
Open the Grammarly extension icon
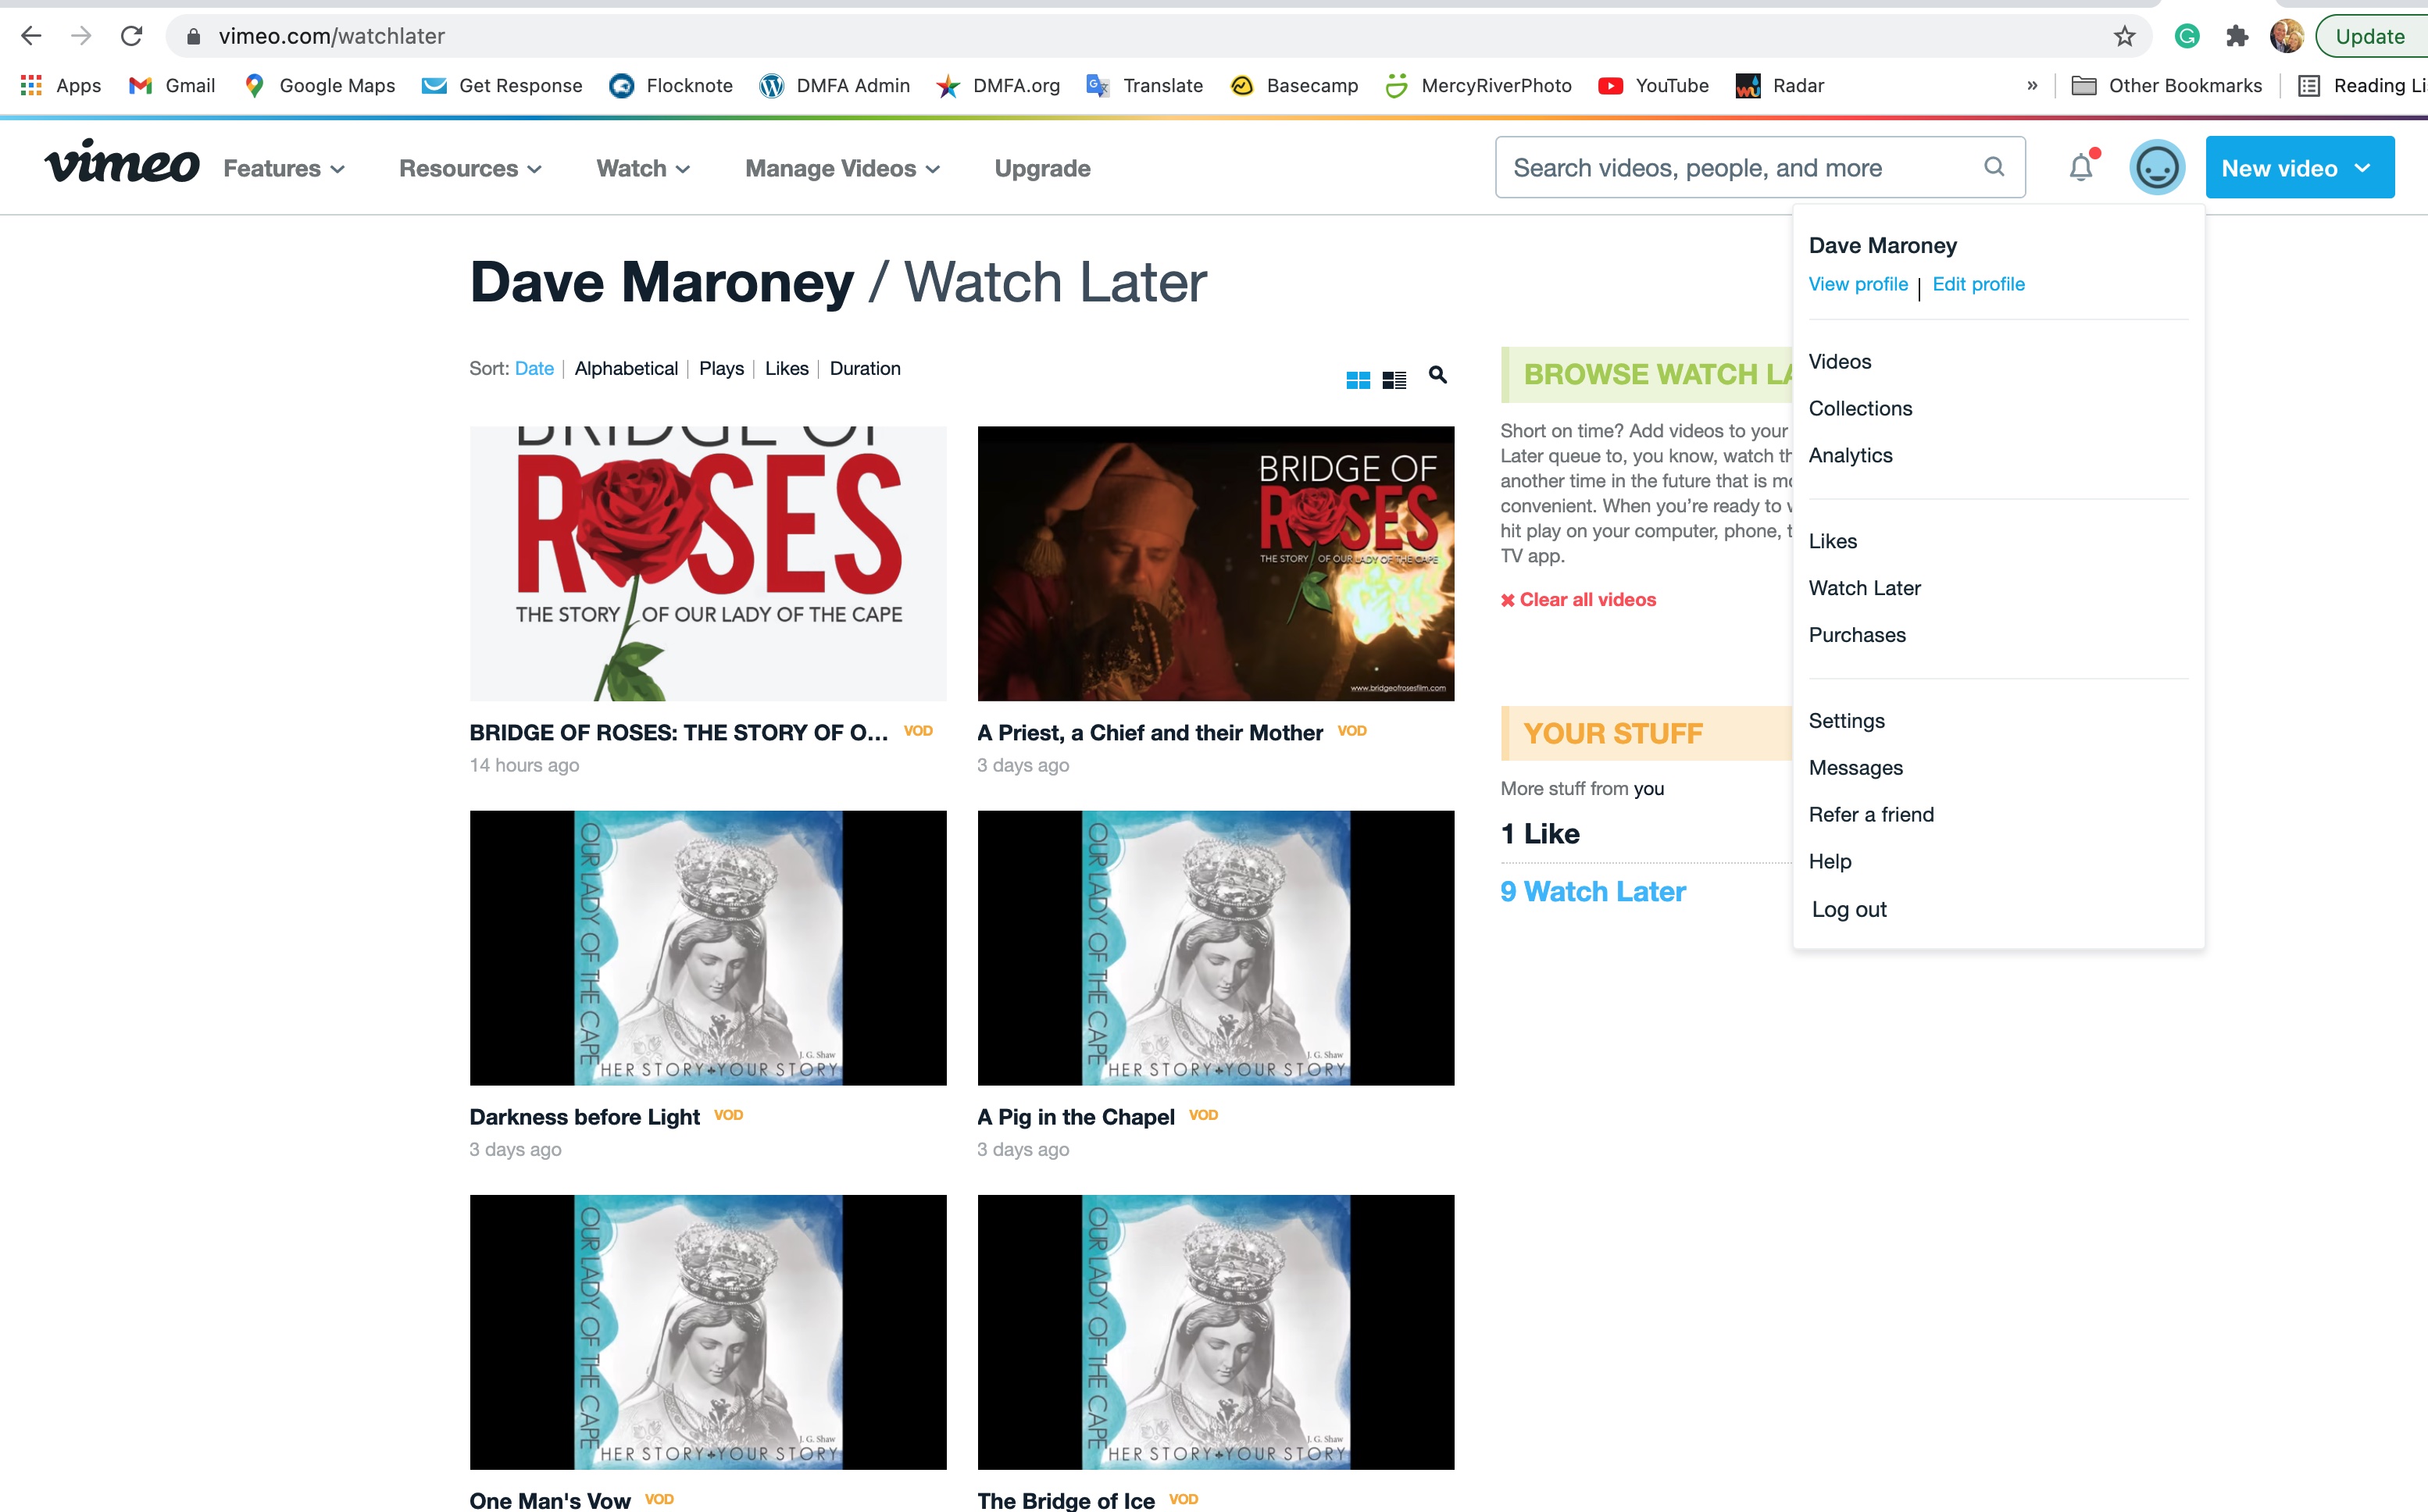pos(2187,36)
